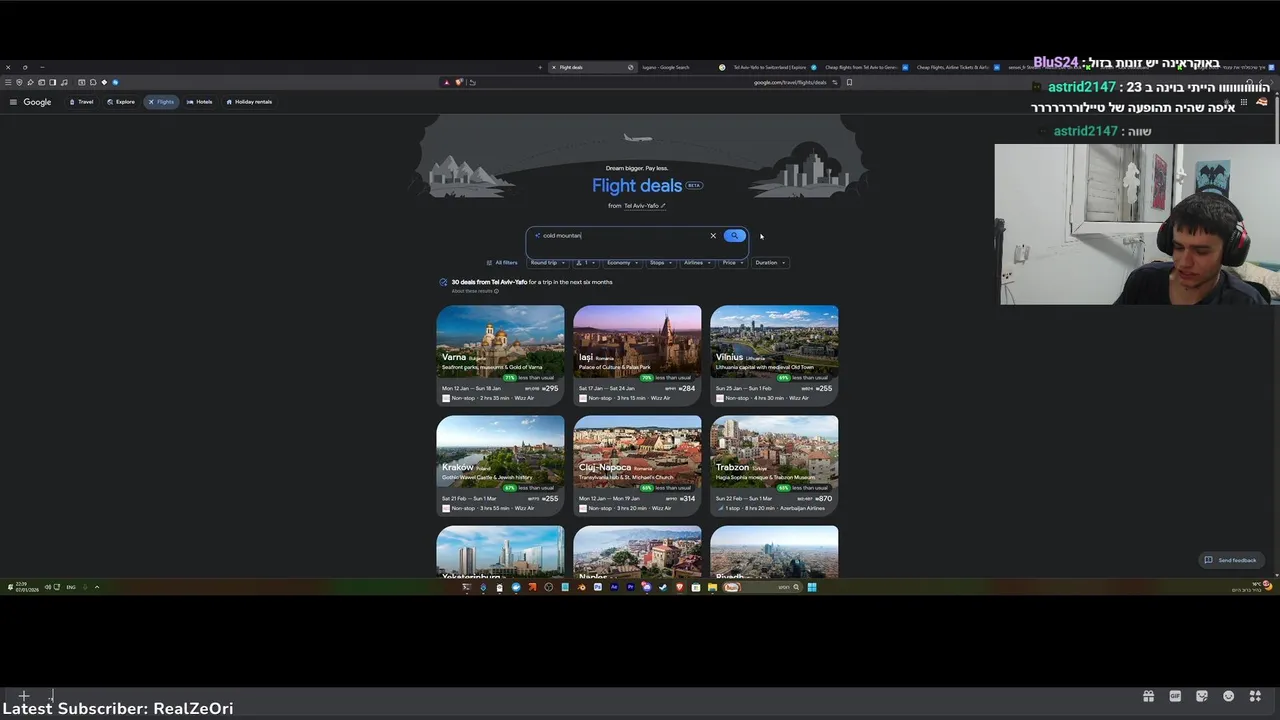Open the Vilnius flight deal card
Screen dimensions: 1280x720
[x=774, y=355]
